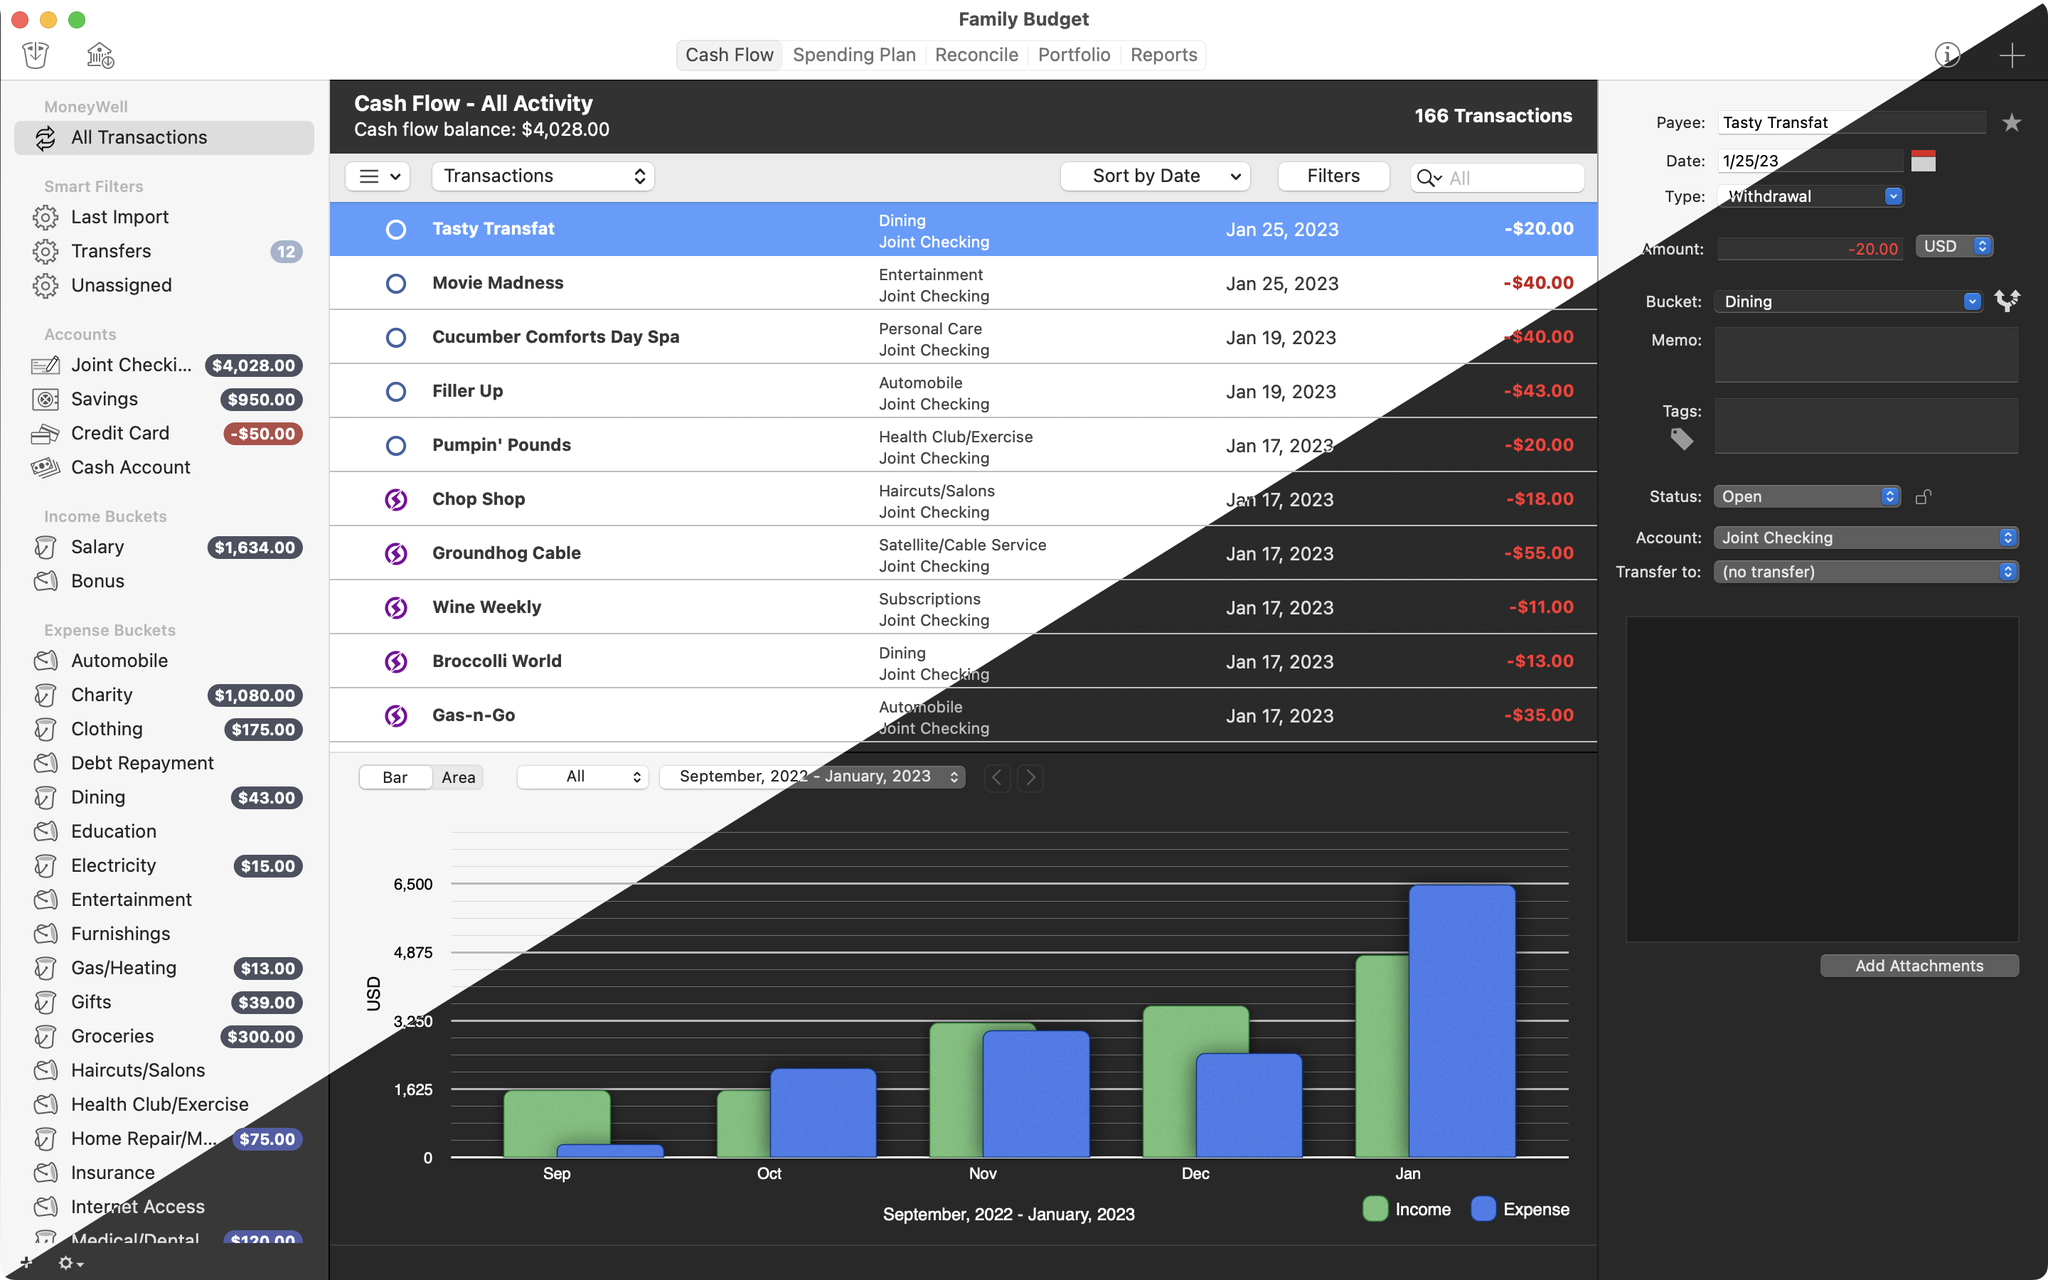This screenshot has height=1280, width=2048.
Task: Click the tag icon under Tags
Action: (1682, 439)
